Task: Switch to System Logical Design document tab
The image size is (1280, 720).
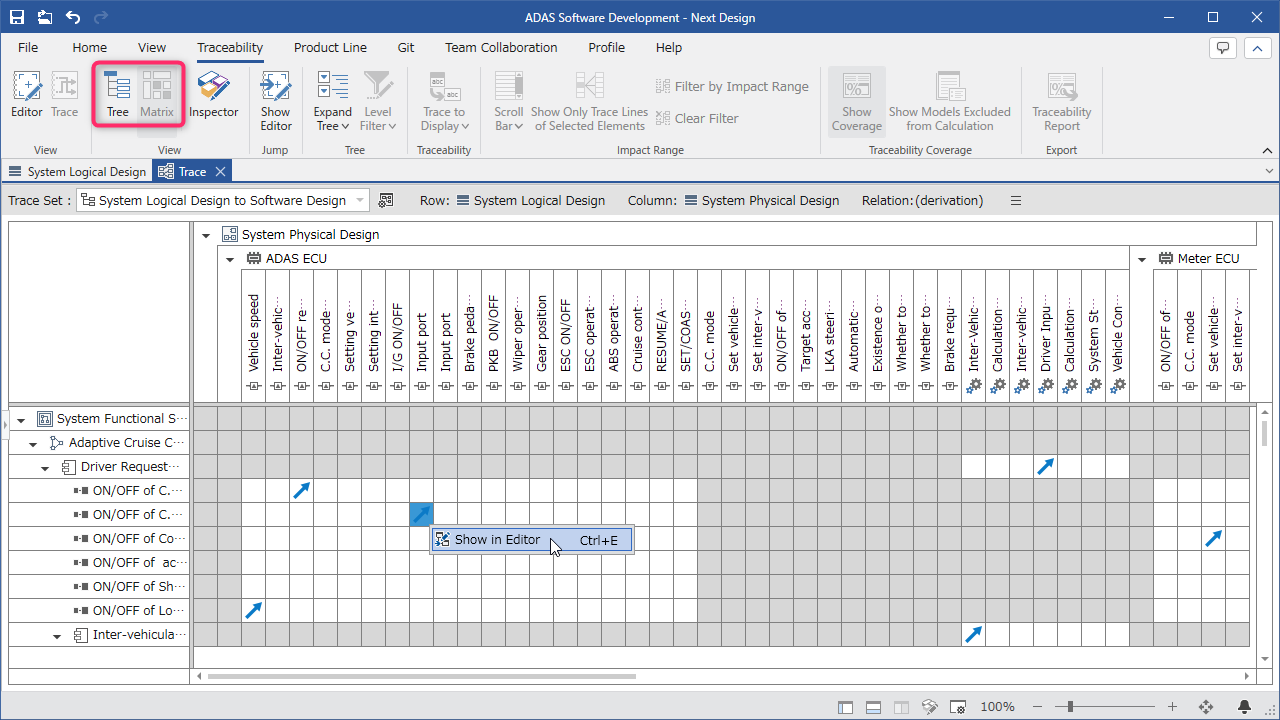Action: pyautogui.click(x=77, y=172)
